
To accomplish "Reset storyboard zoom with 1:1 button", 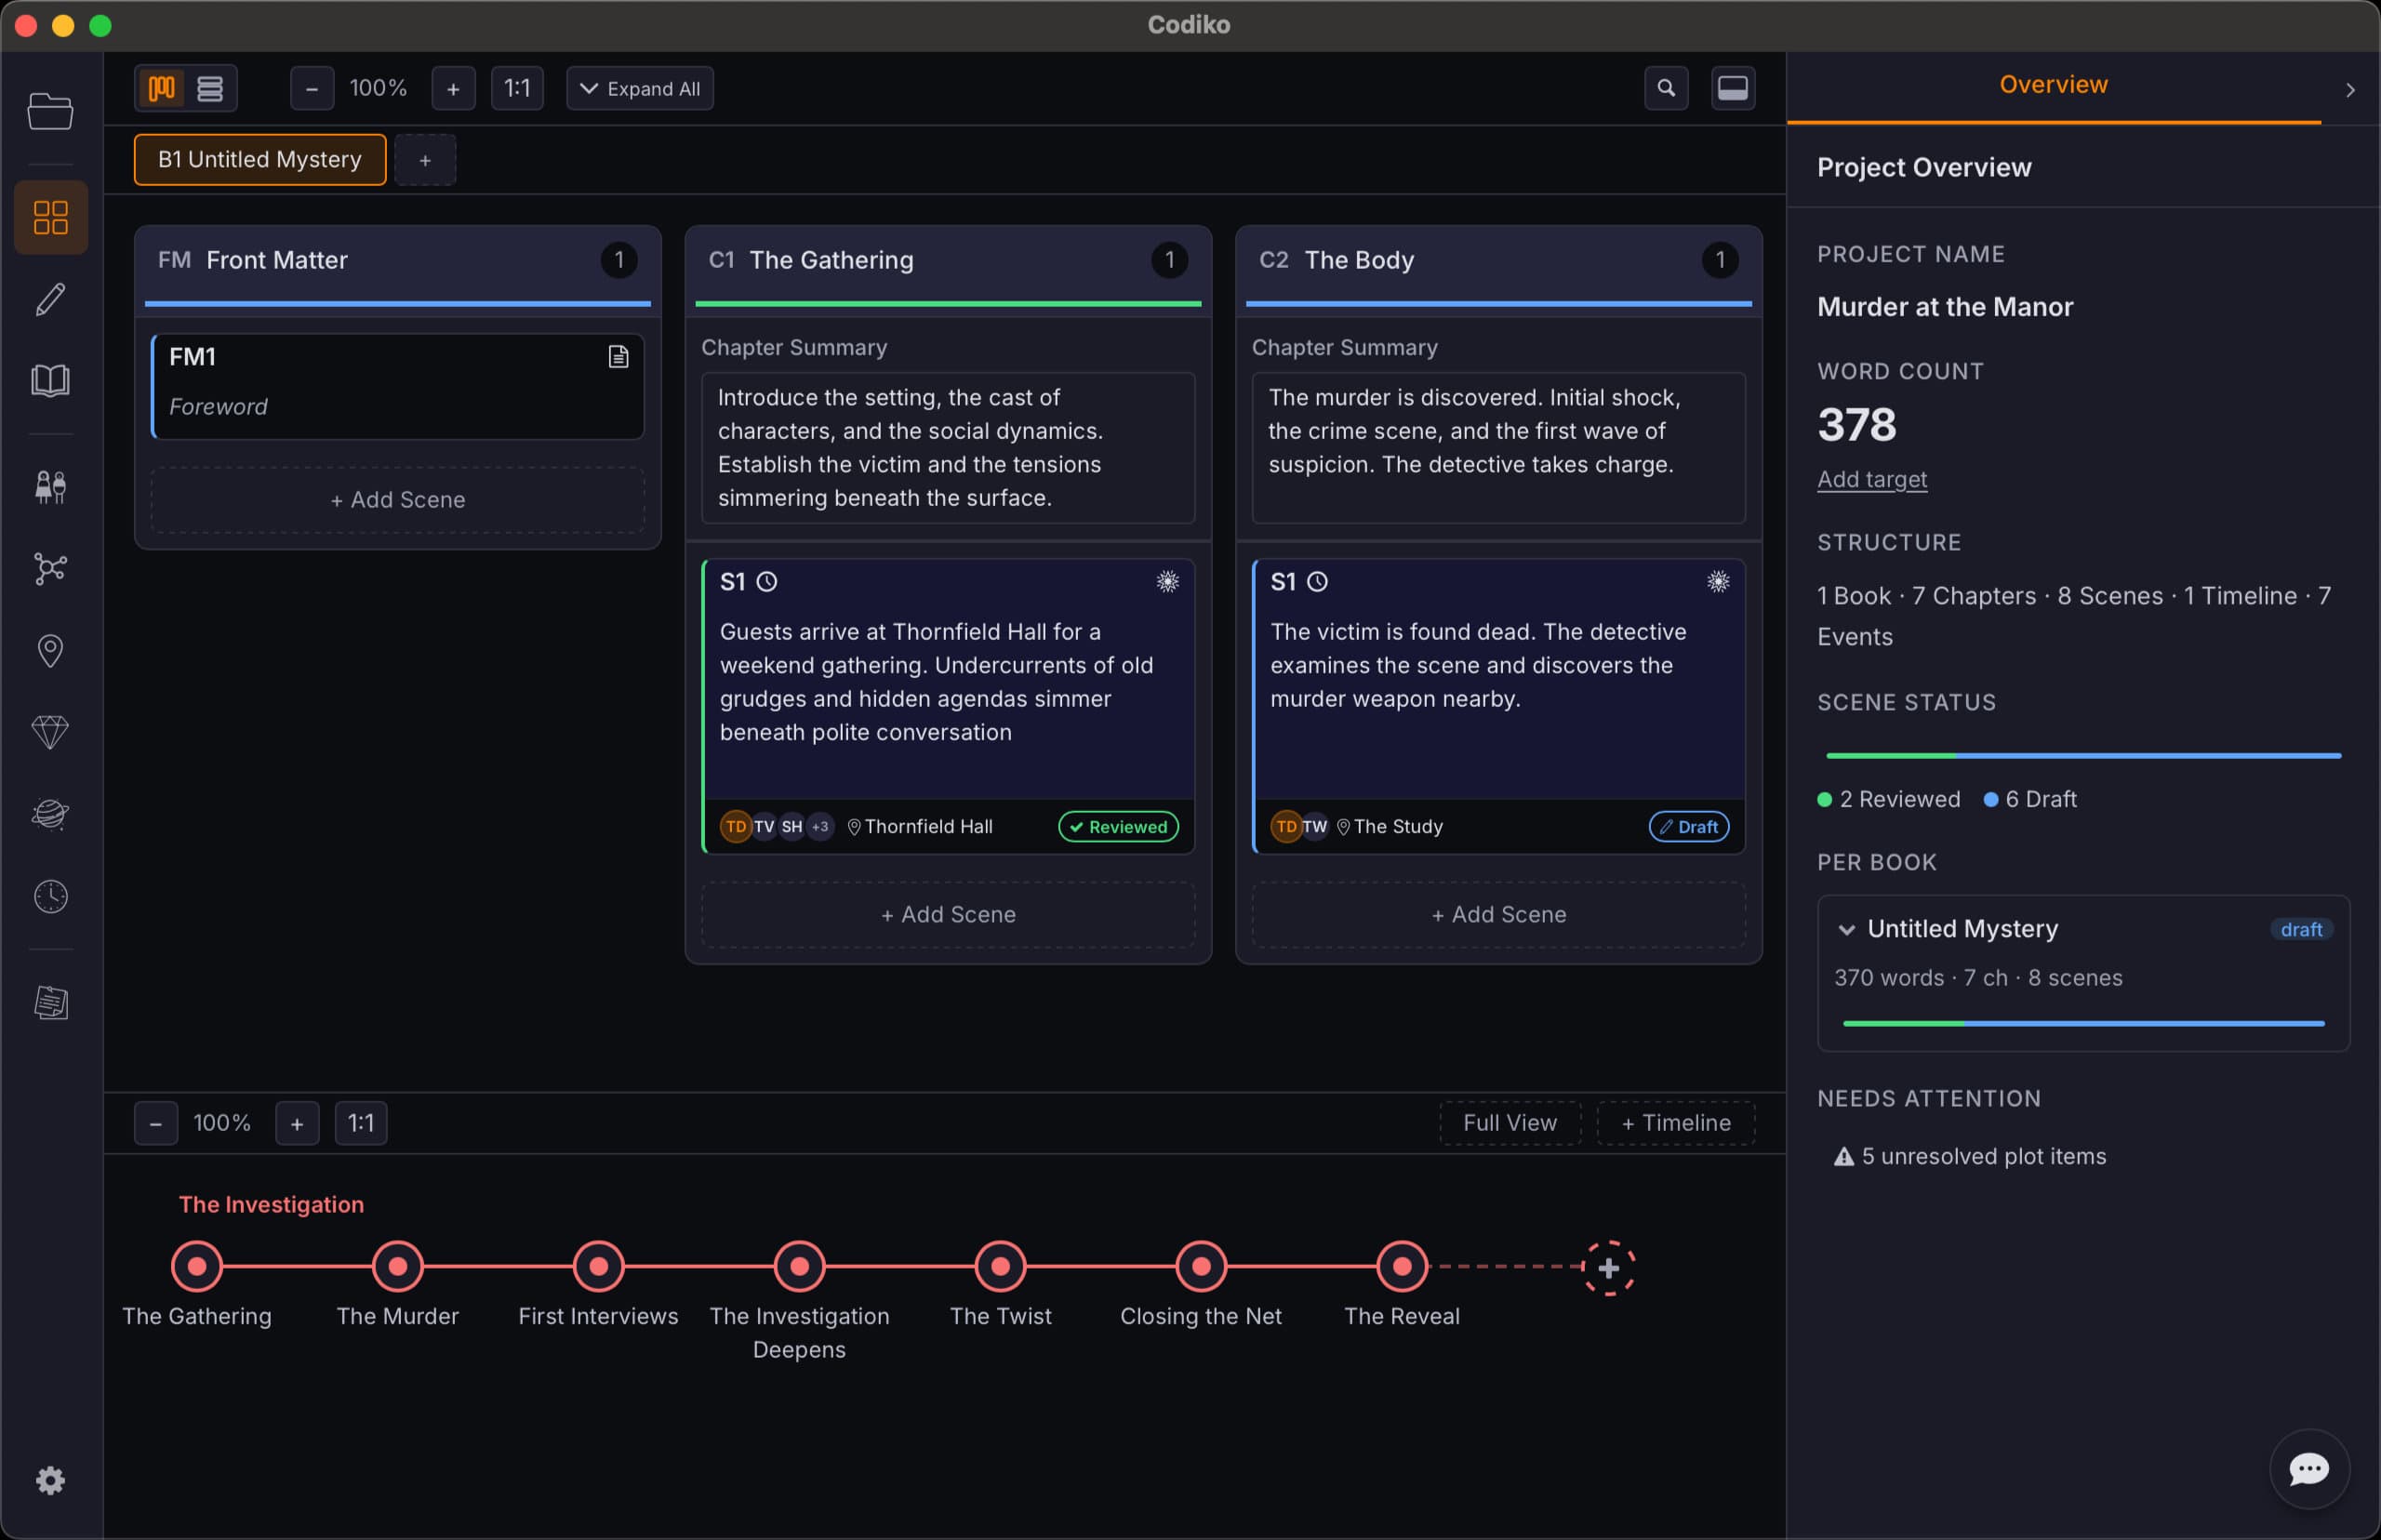I will coord(517,88).
